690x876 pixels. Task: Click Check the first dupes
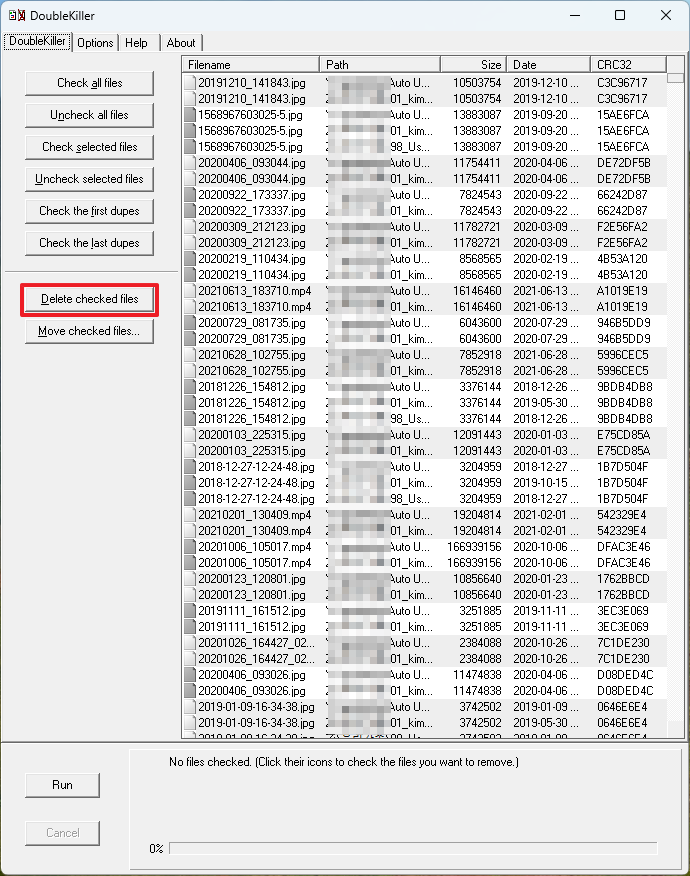pyautogui.click(x=89, y=211)
